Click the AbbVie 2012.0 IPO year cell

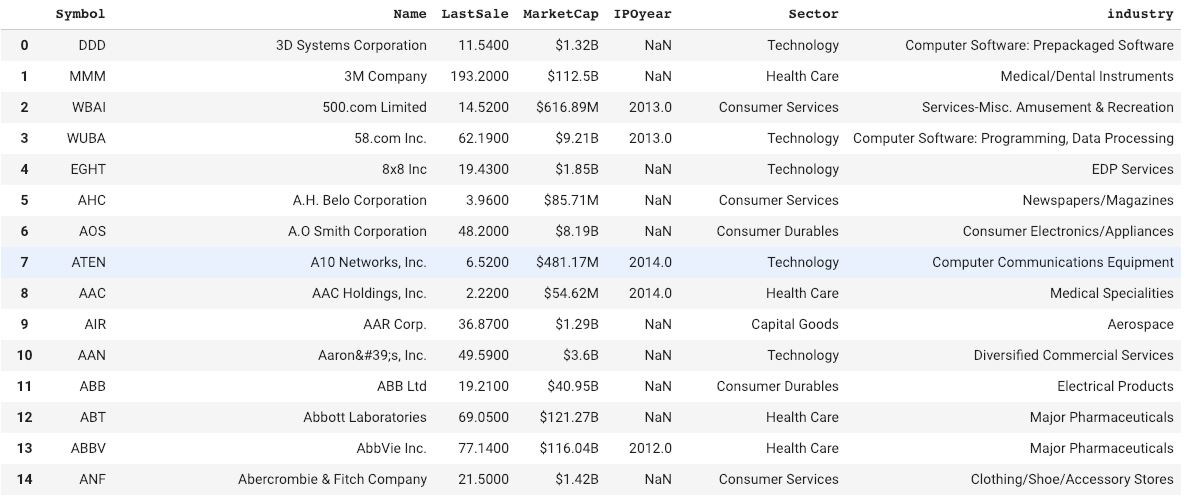click(650, 448)
